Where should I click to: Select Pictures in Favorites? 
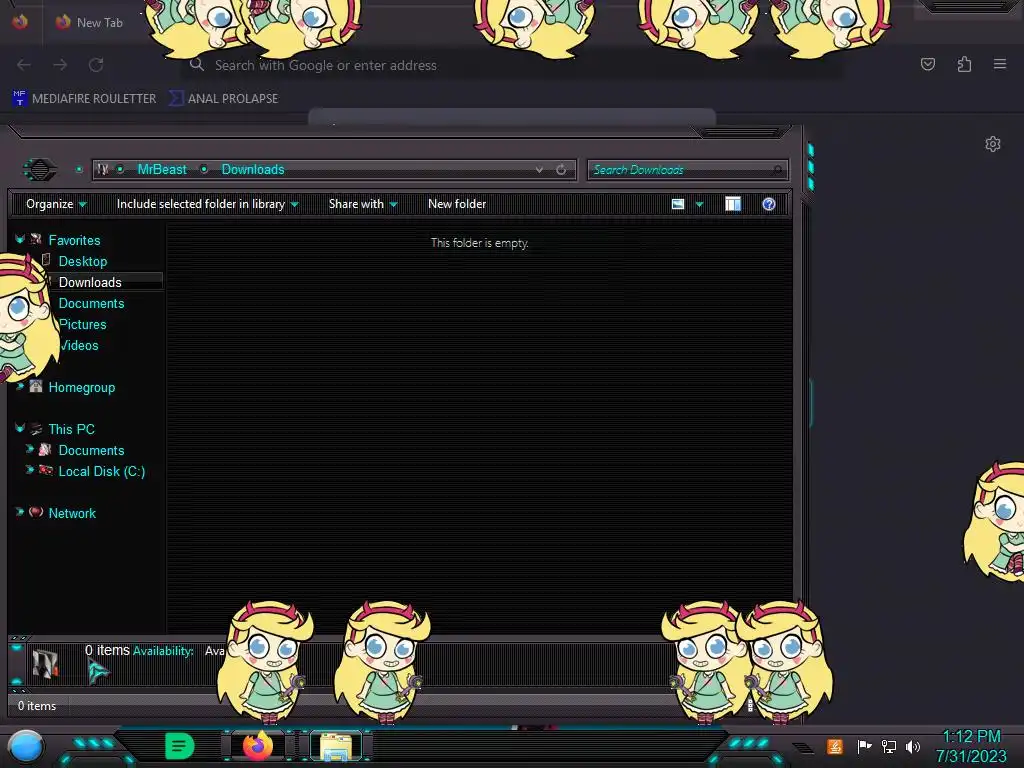(83, 324)
